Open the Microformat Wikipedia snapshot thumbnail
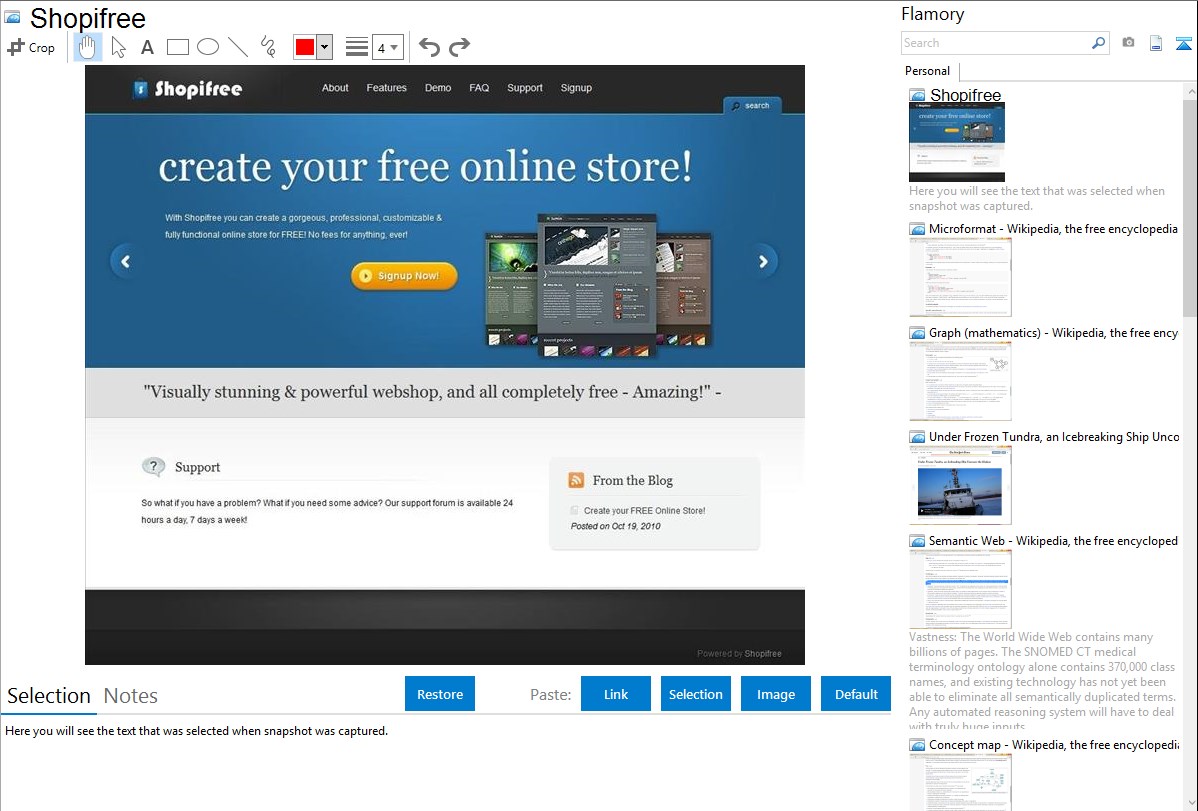The width and height of the screenshot is (1198, 811). click(x=960, y=277)
